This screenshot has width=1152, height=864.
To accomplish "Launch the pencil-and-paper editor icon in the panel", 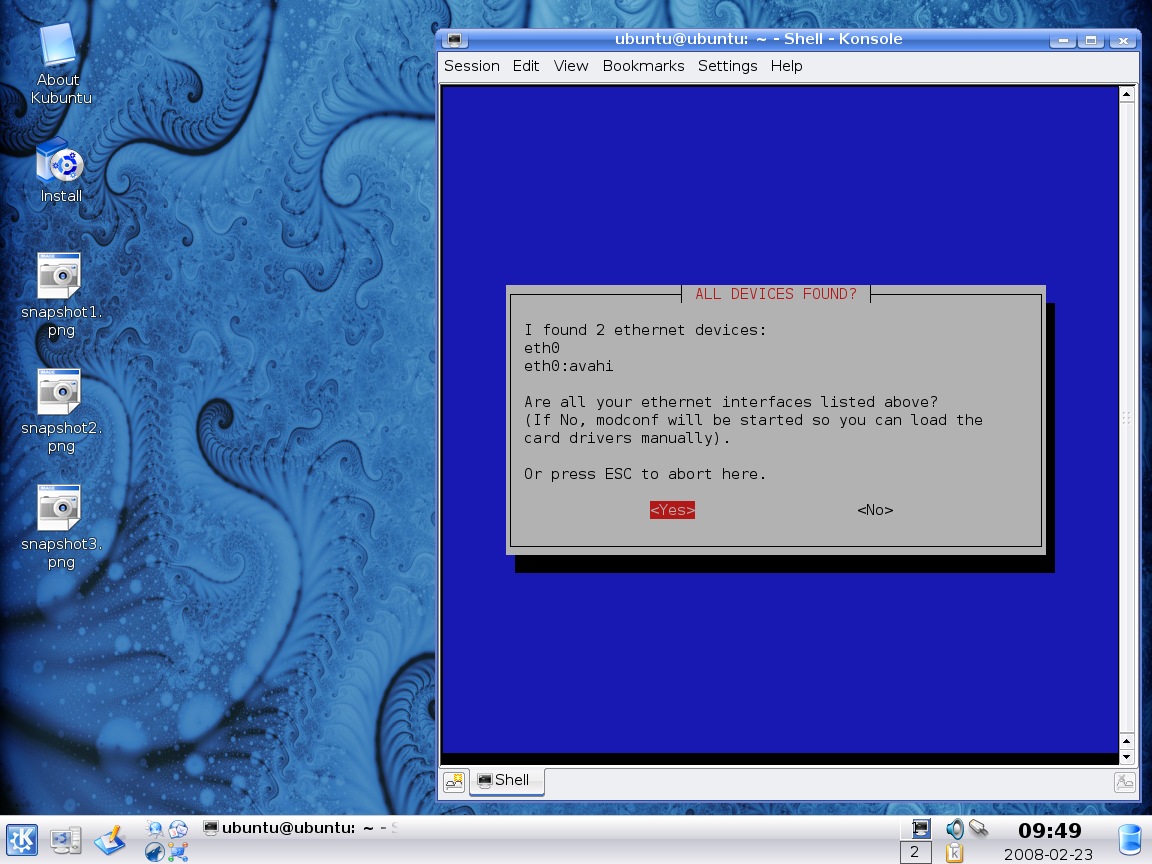I will coord(110,839).
